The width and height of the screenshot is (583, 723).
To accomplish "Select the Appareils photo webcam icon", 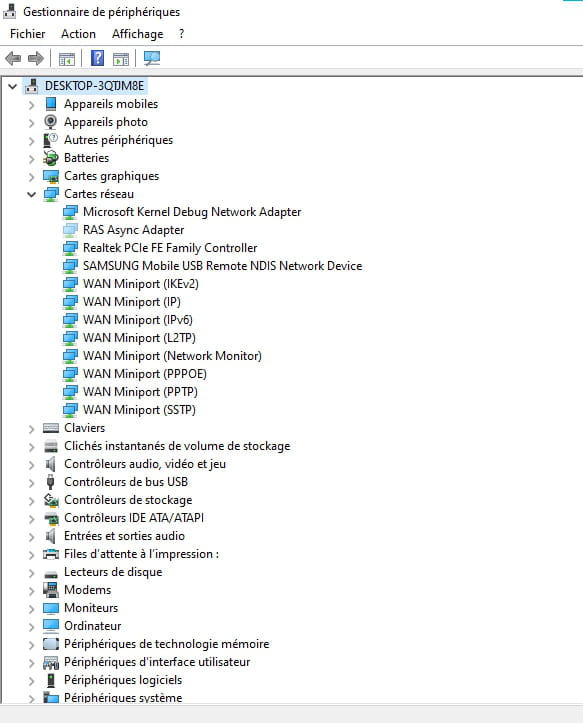I will pos(50,122).
